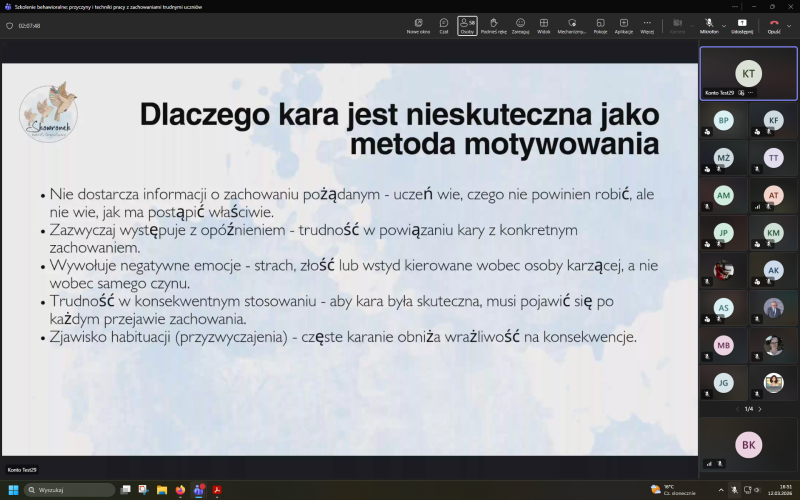Viewport: 800px width, 500px height.
Task: Open the Czat chat panel
Action: [443, 25]
